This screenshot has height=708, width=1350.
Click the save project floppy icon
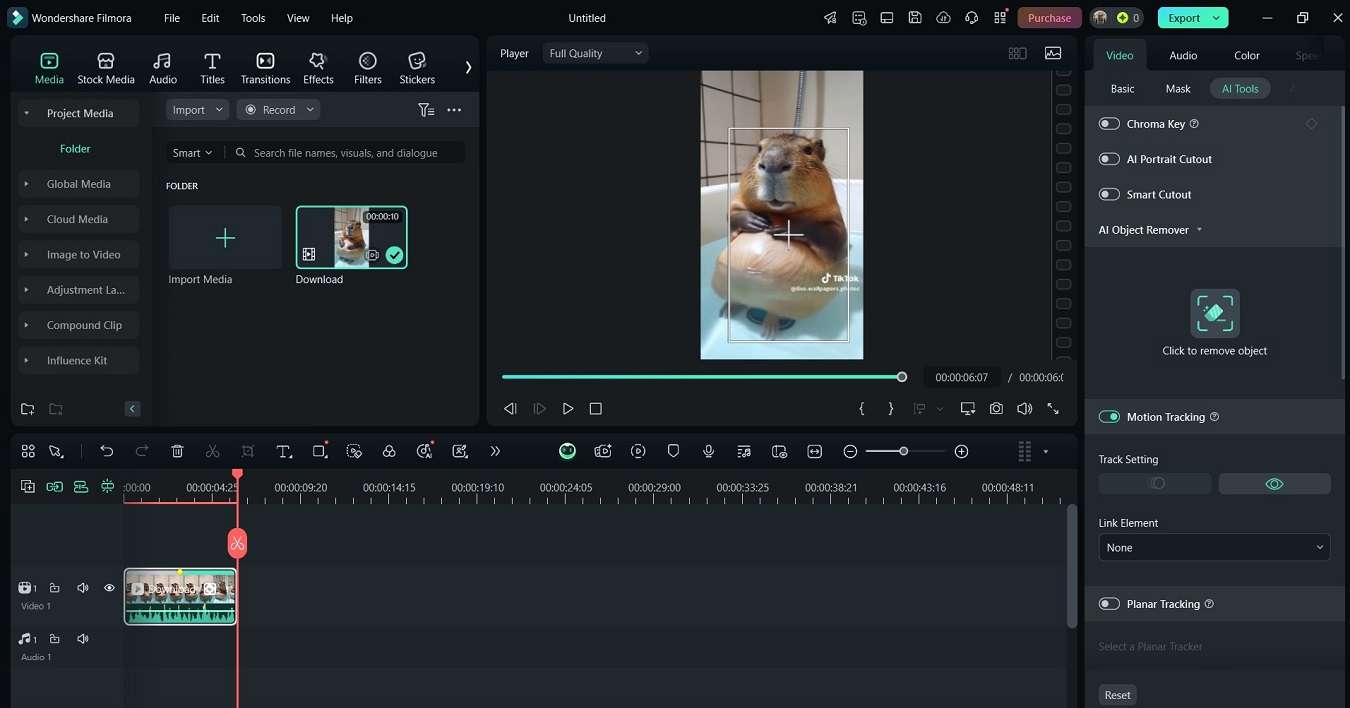click(915, 18)
